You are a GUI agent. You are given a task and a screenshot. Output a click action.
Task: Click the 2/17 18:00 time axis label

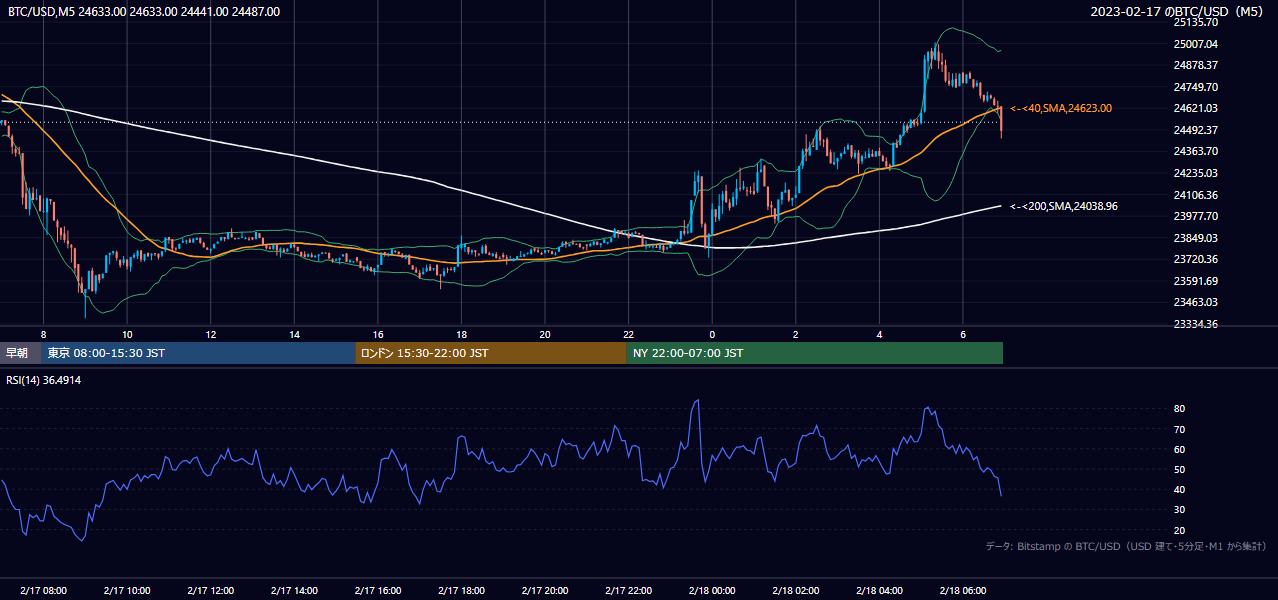click(x=461, y=591)
